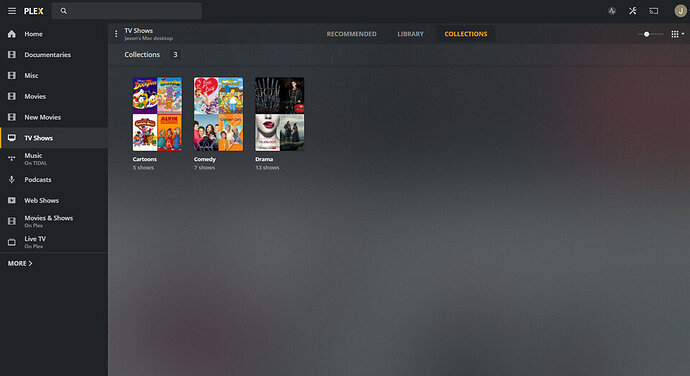Viewport: 690px width, 376px height.
Task: Select the Collections tab
Action: (x=466, y=34)
